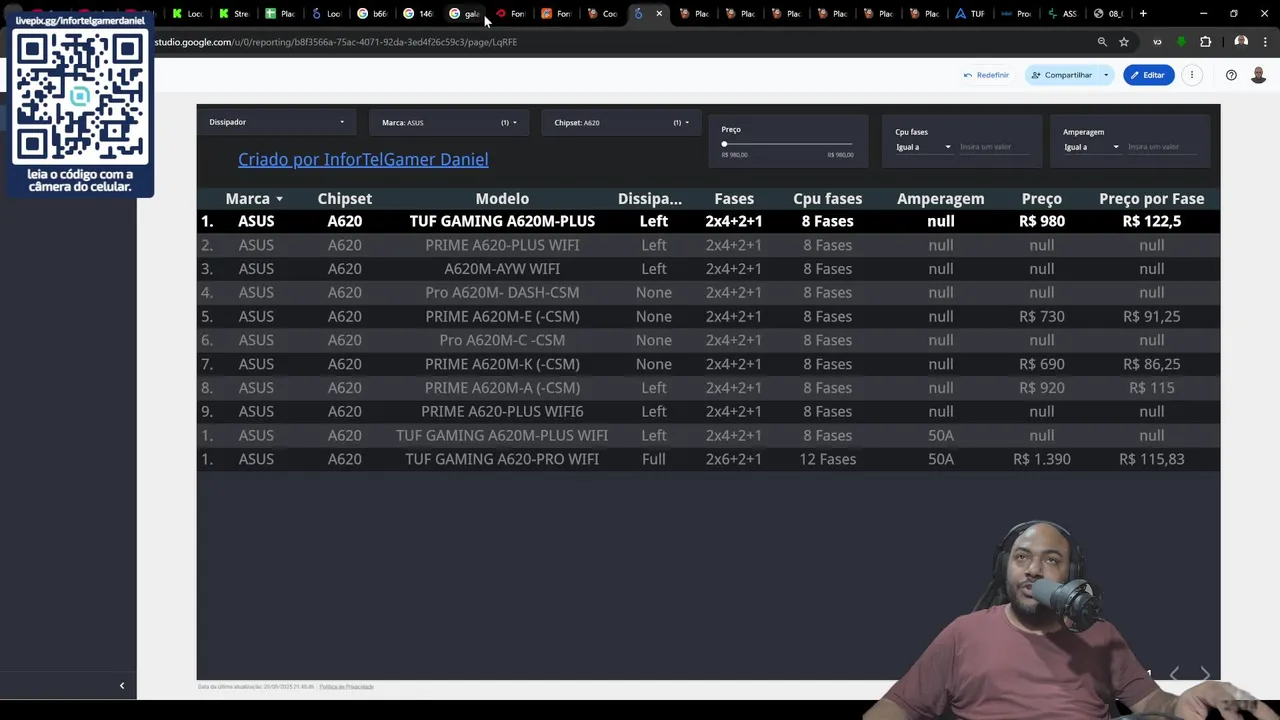Select the PRIME A620-PLUS WIFI6 cell
1280x720 pixels.
[502, 411]
